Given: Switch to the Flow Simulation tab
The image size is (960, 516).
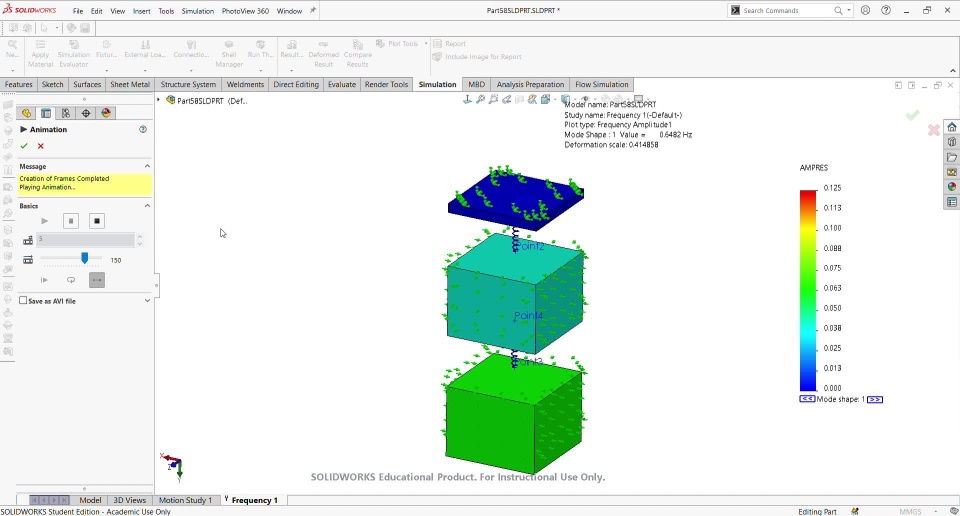Looking at the screenshot, I should [602, 84].
